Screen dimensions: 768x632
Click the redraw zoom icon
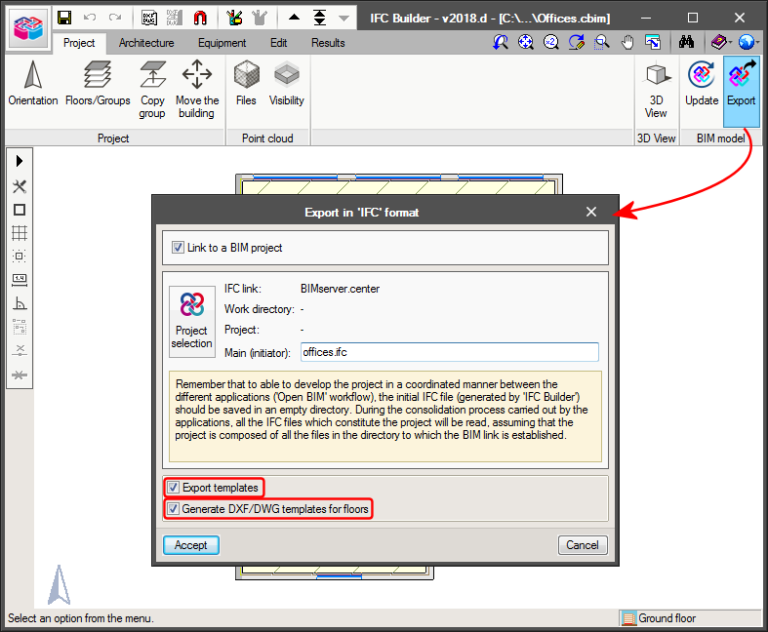point(576,42)
